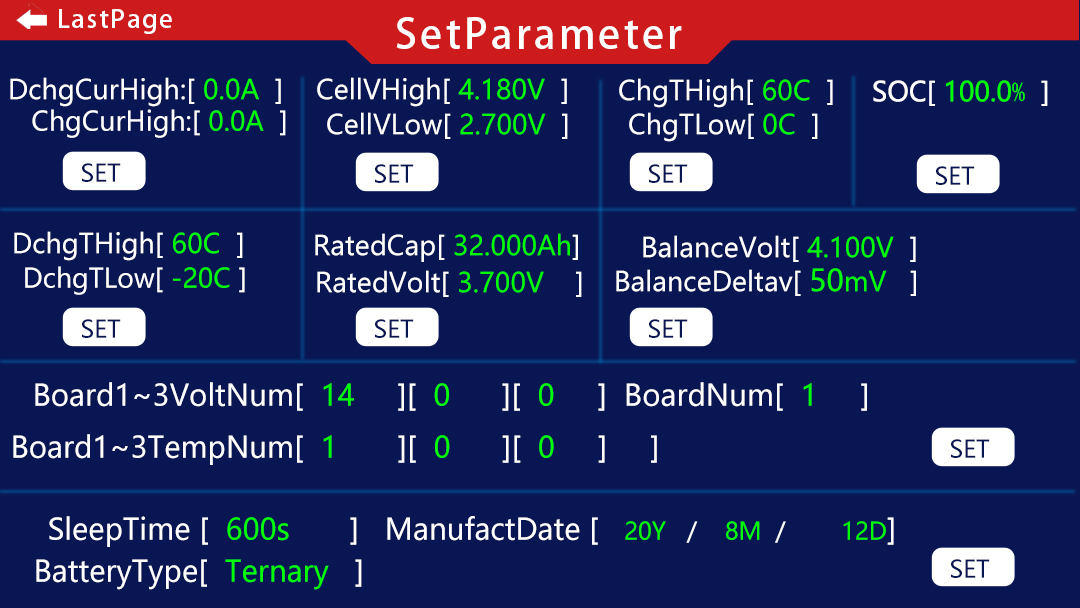Edit the CellVHigh 4.180V field
This screenshot has height=608, width=1080.
click(501, 90)
